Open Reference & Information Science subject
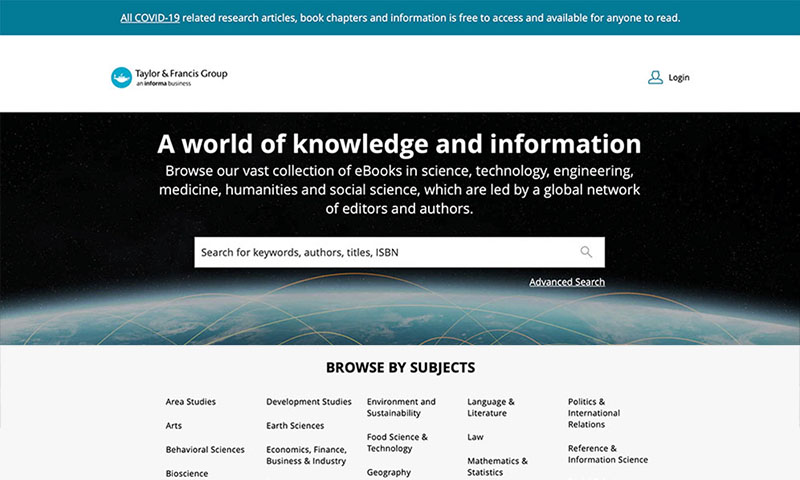 point(607,454)
